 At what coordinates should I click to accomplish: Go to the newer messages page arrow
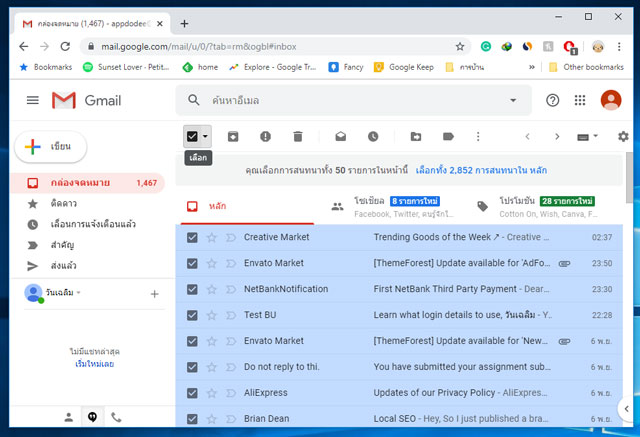[x=527, y=137]
